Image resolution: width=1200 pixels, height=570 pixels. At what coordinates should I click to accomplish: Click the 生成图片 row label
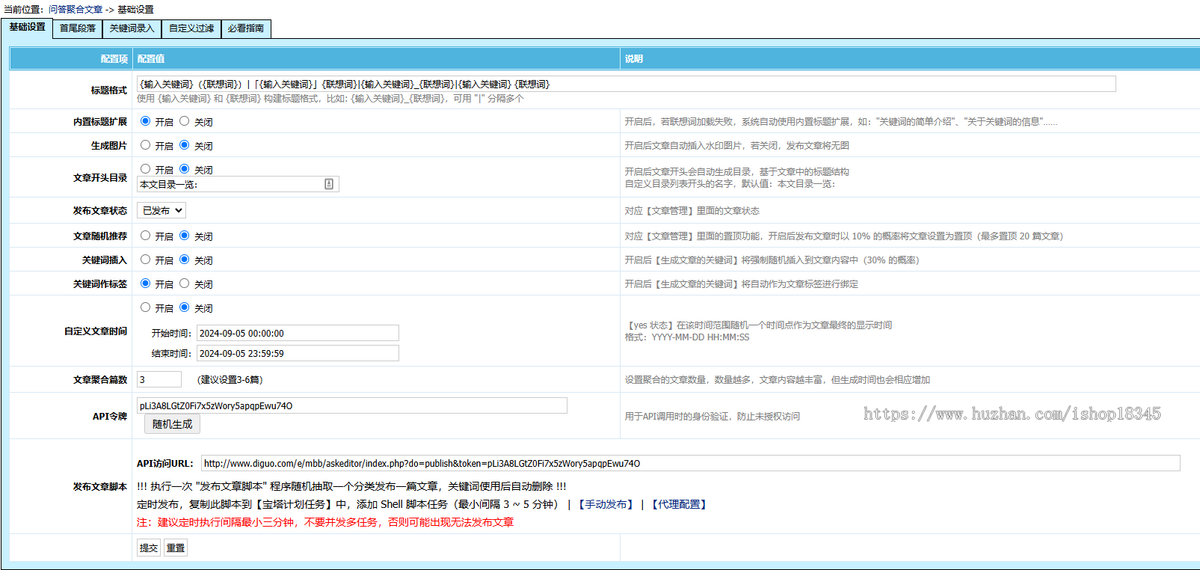[x=109, y=145]
